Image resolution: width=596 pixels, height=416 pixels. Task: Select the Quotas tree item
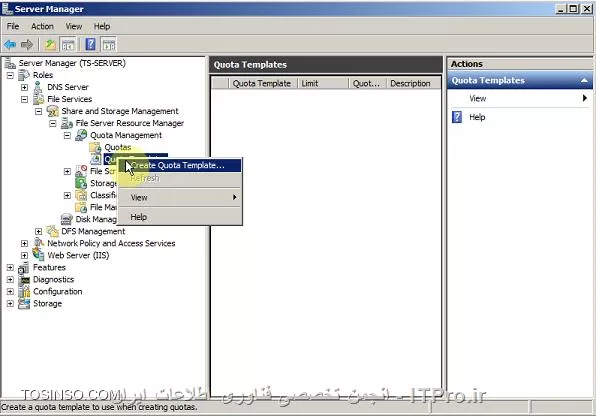pyautogui.click(x=118, y=148)
